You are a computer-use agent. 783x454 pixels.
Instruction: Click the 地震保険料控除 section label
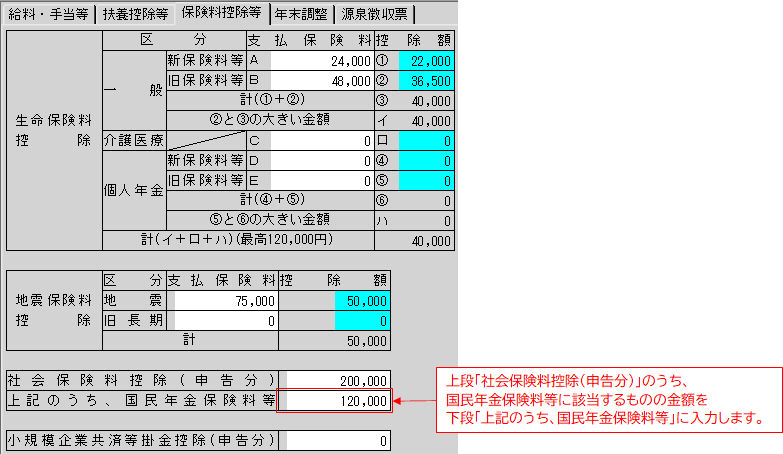54,310
